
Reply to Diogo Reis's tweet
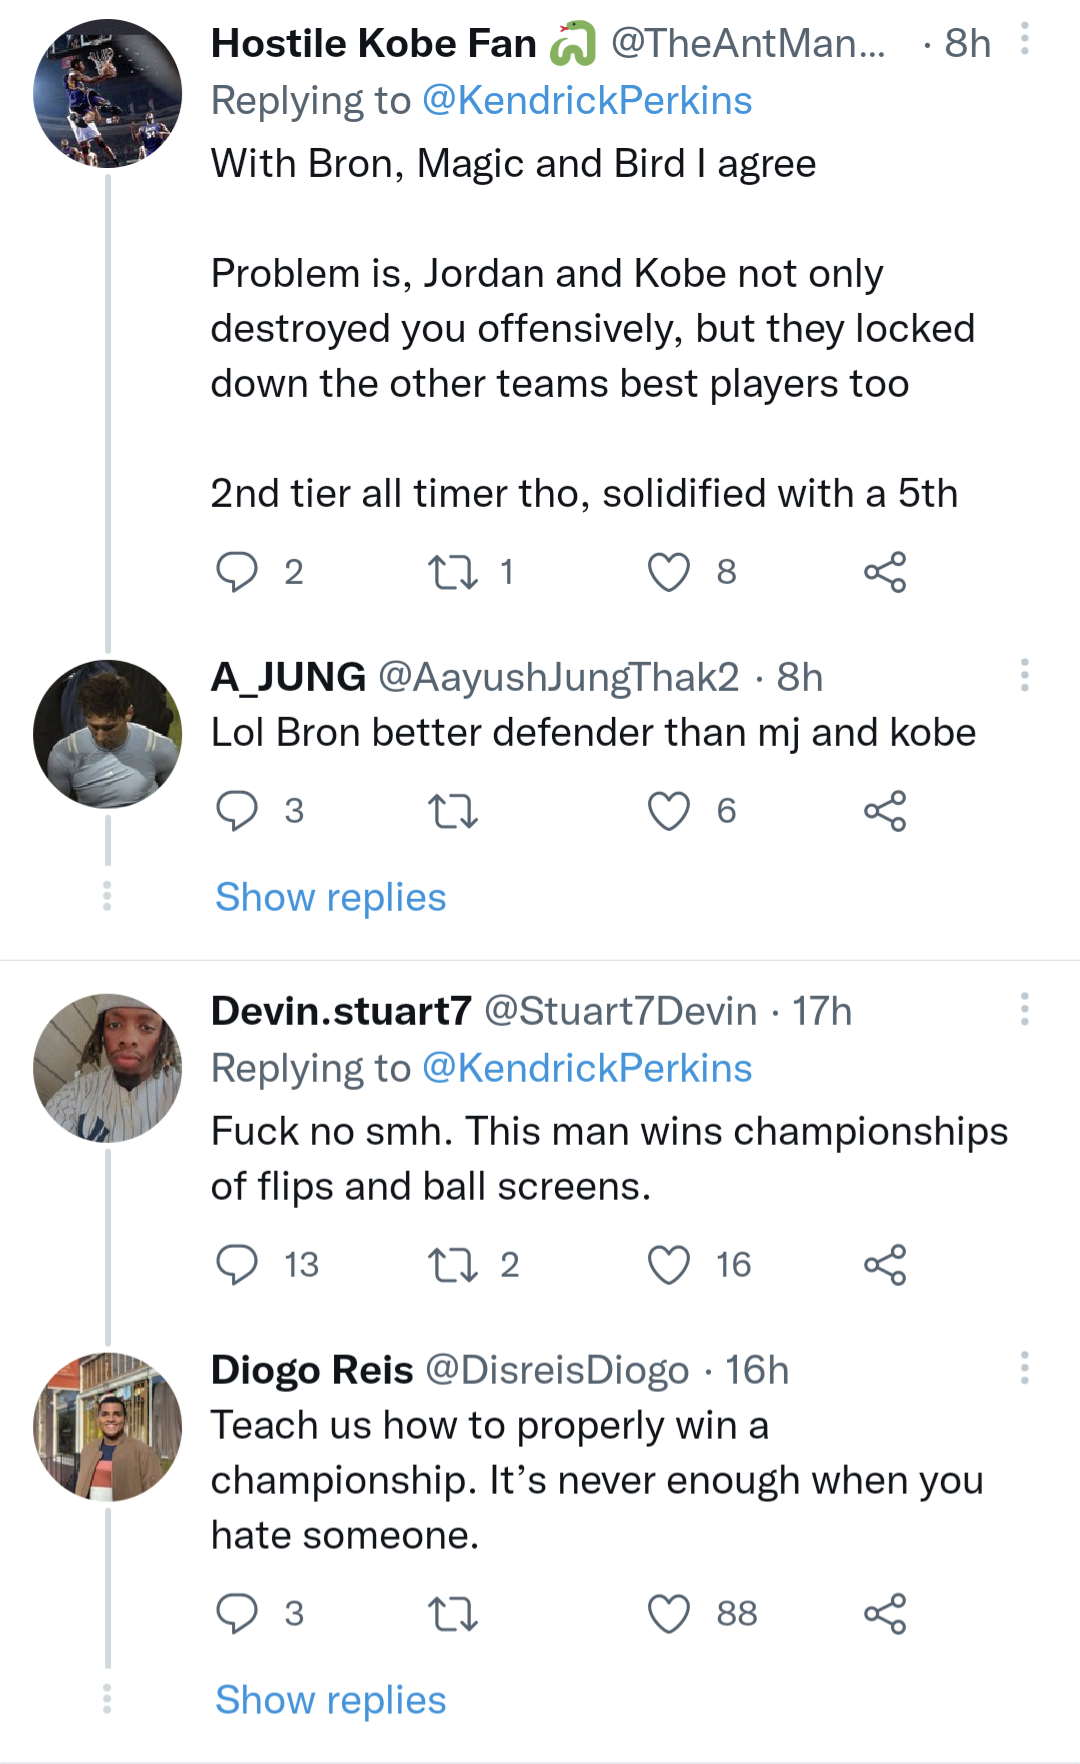click(237, 1614)
